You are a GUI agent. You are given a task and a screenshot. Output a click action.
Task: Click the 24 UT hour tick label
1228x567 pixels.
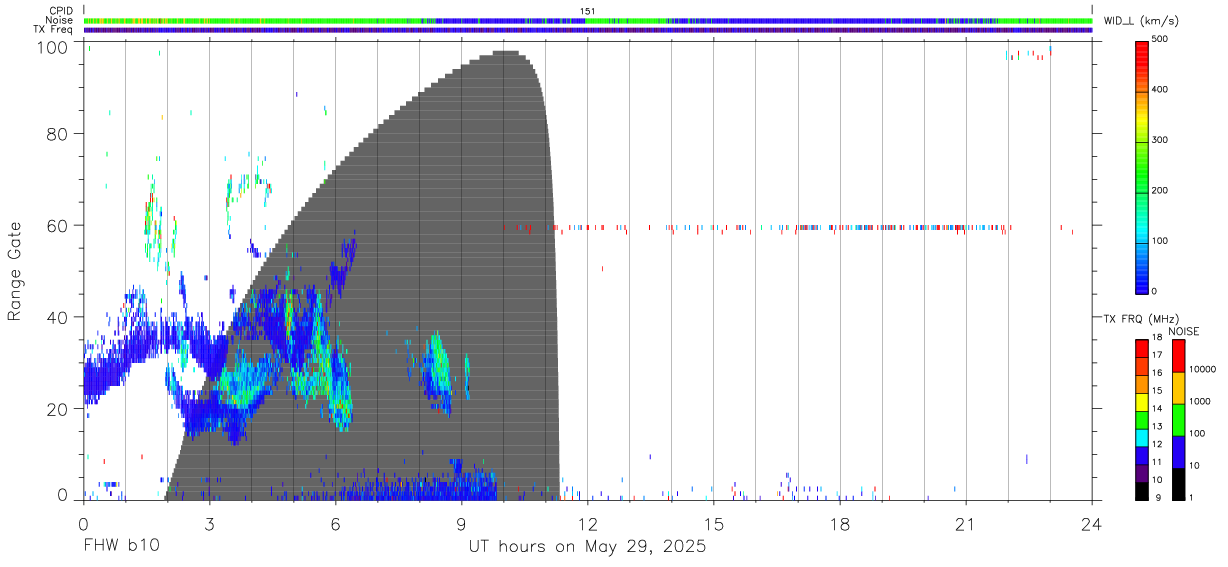pyautogui.click(x=1092, y=522)
